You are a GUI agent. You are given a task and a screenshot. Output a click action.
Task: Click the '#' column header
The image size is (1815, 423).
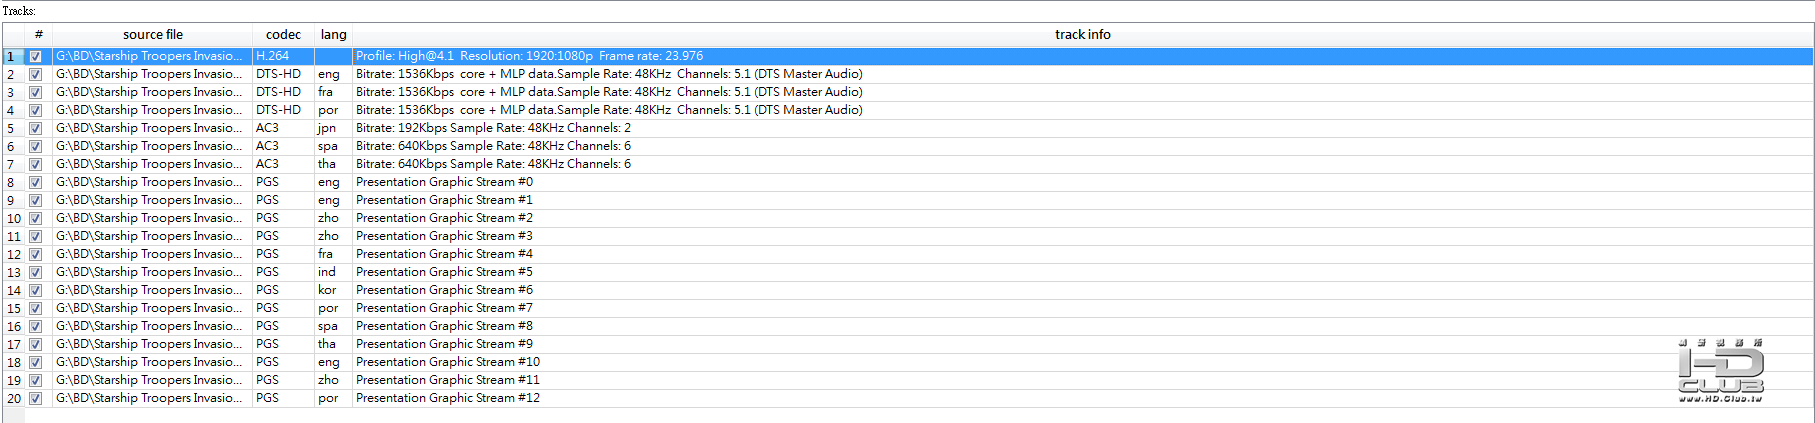point(38,35)
